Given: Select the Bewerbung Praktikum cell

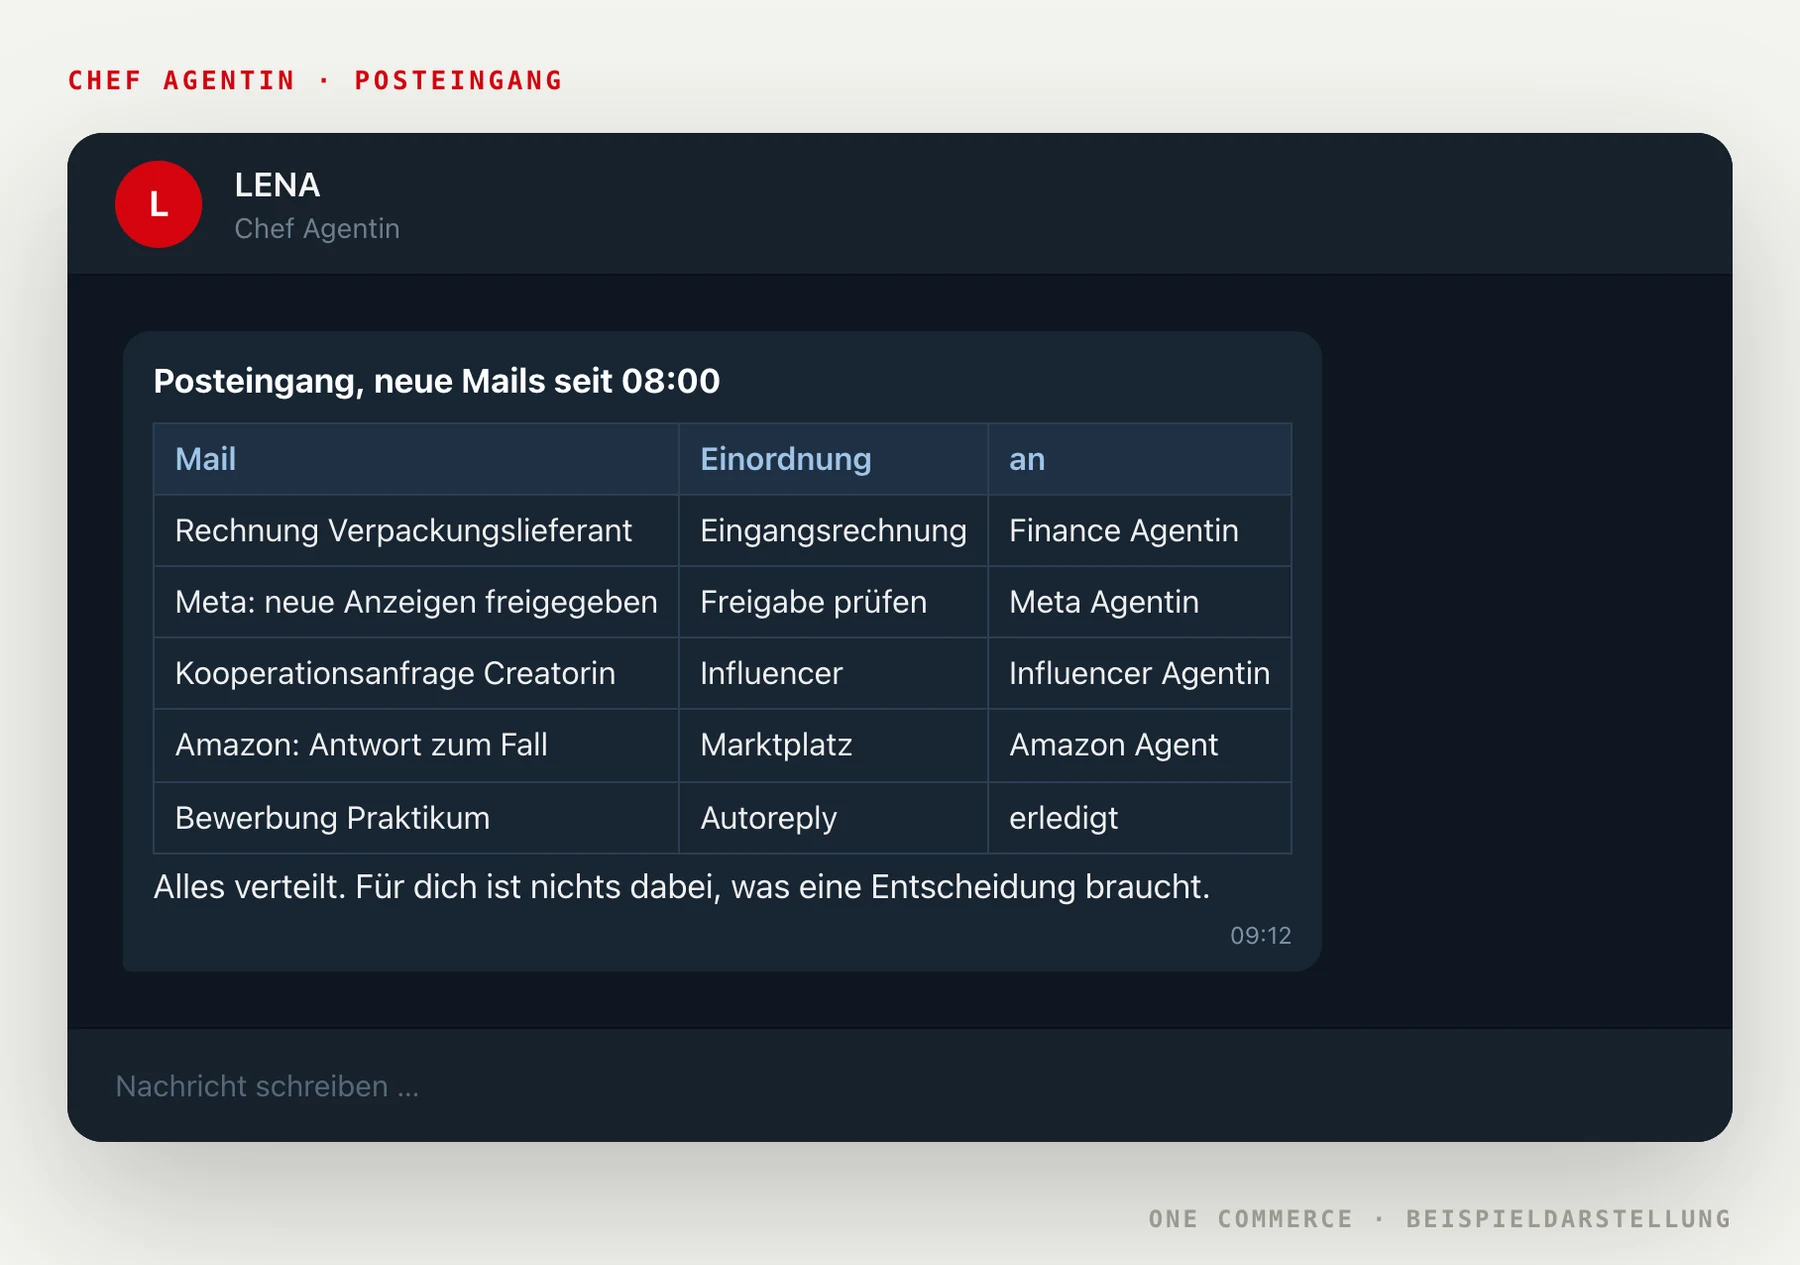Looking at the screenshot, I should [x=416, y=818].
